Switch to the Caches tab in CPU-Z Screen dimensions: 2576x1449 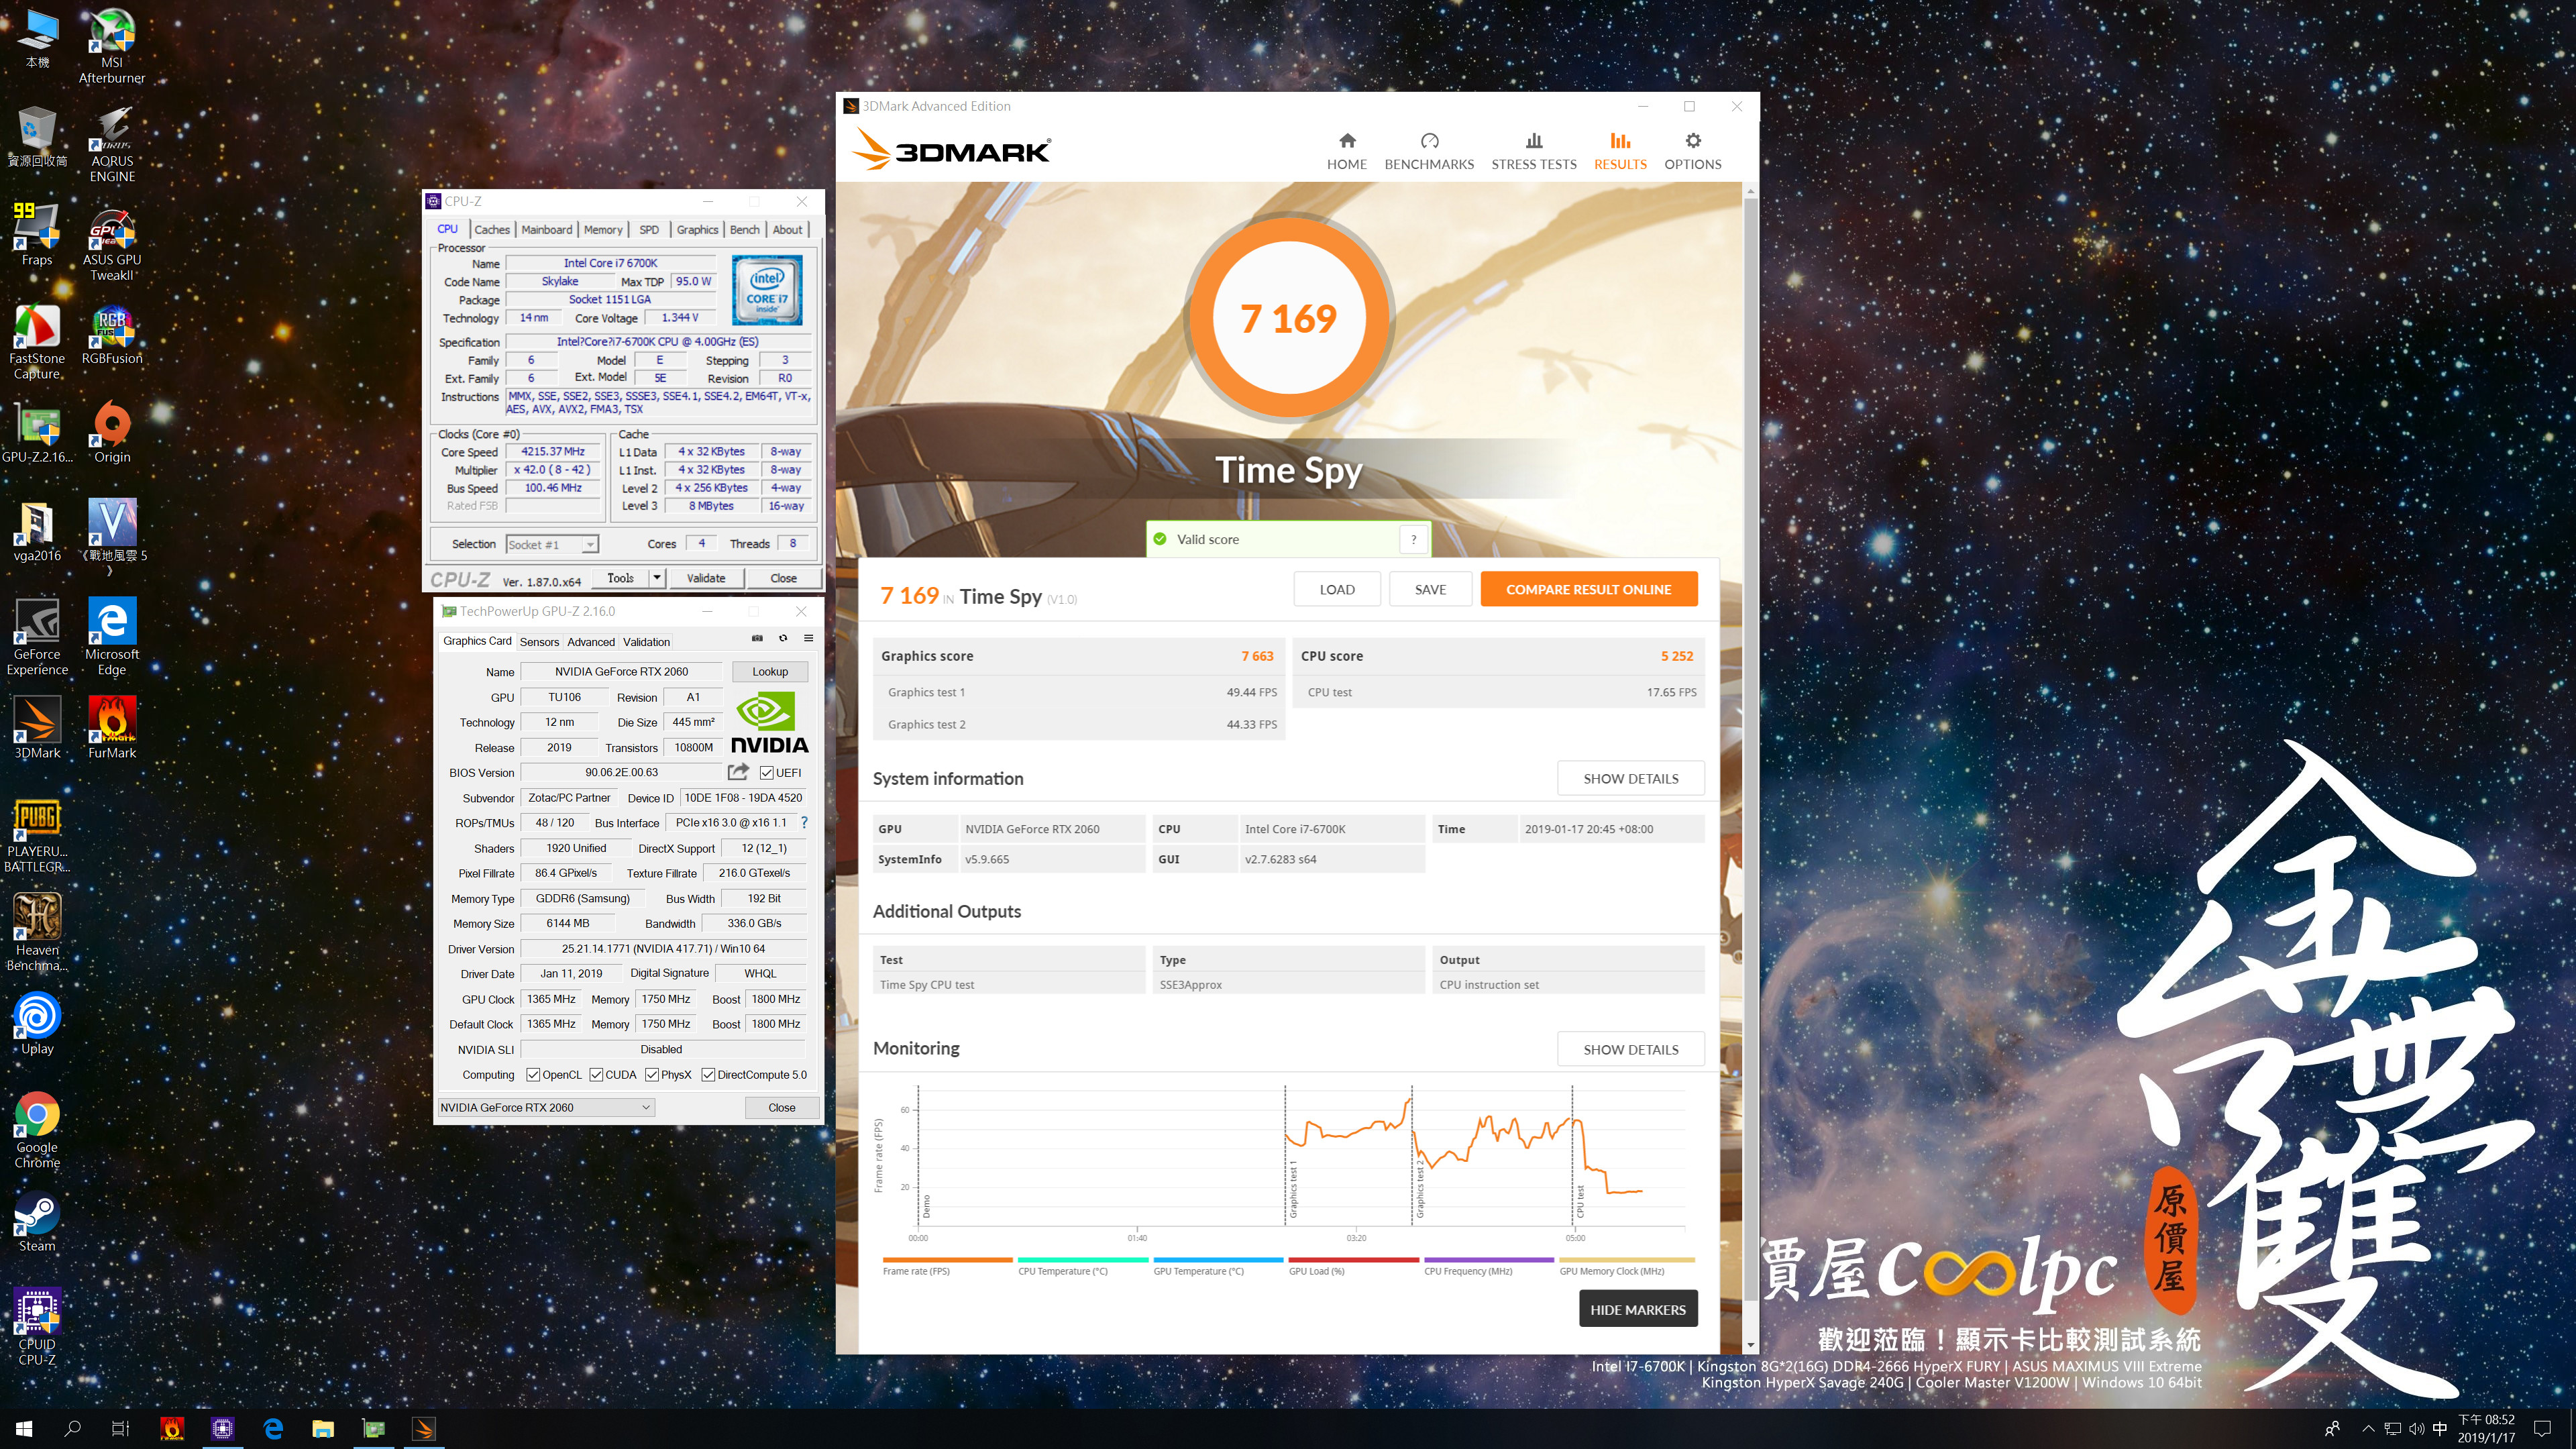point(491,229)
